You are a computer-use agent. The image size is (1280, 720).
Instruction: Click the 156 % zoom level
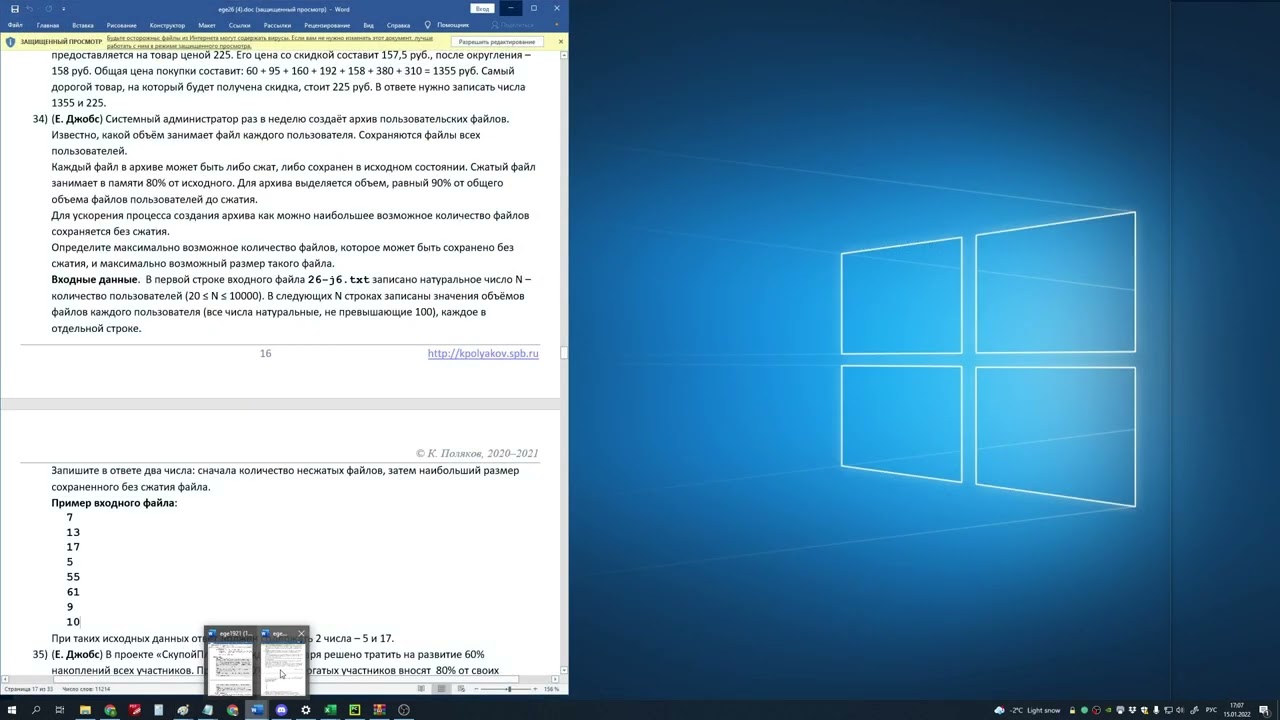[551, 689]
